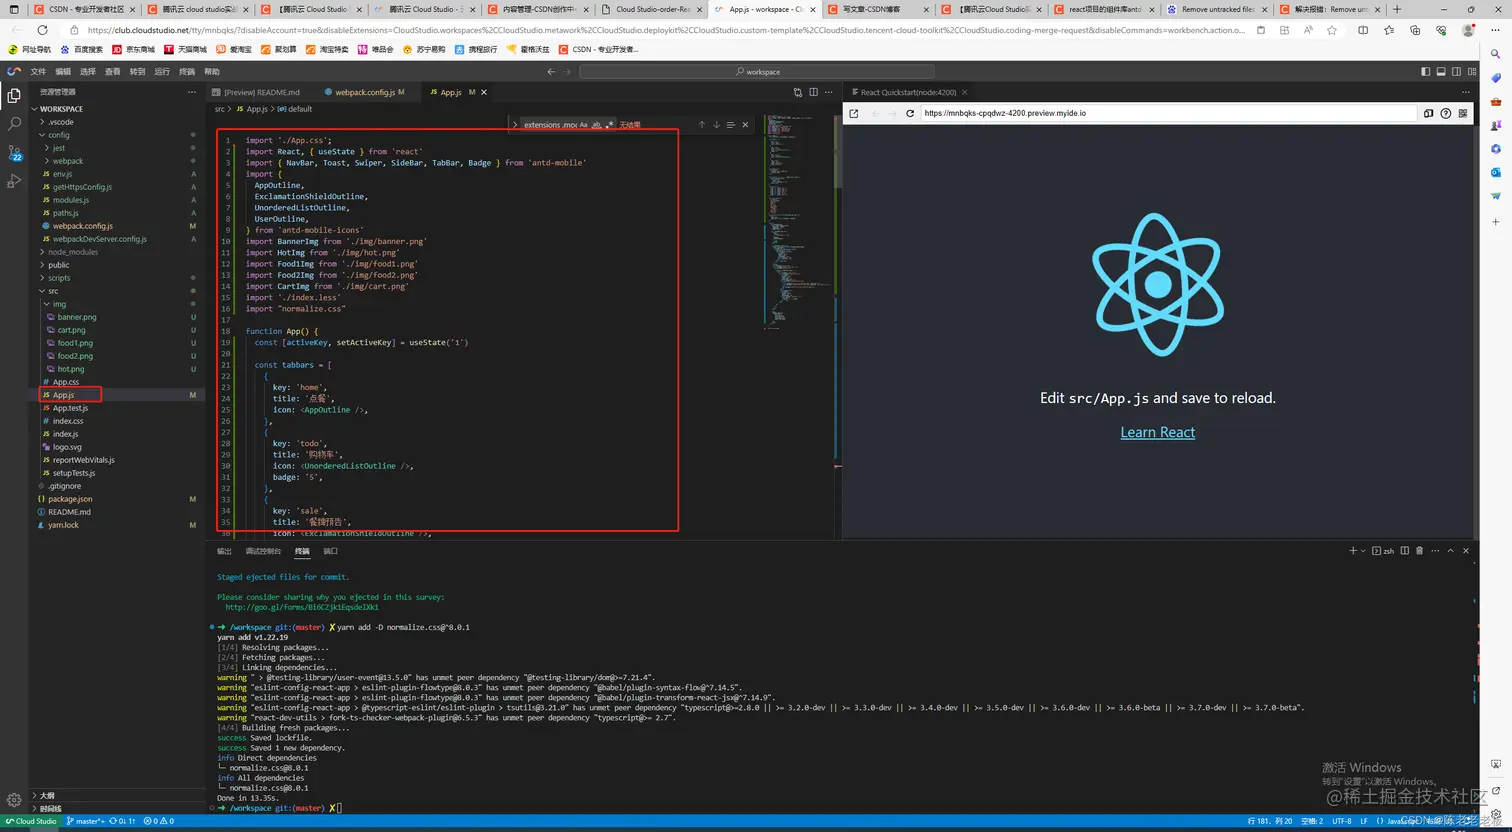1512x832 pixels.
Task: Toggle secondary sidebar layout icon
Action: click(1456, 71)
